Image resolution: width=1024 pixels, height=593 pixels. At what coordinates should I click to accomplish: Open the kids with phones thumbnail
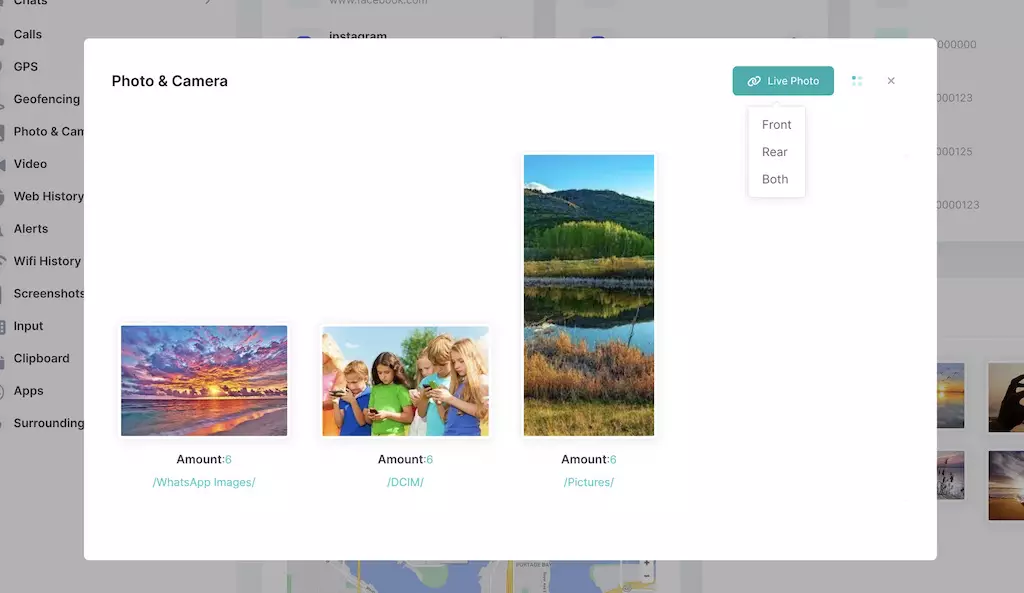[x=405, y=381]
